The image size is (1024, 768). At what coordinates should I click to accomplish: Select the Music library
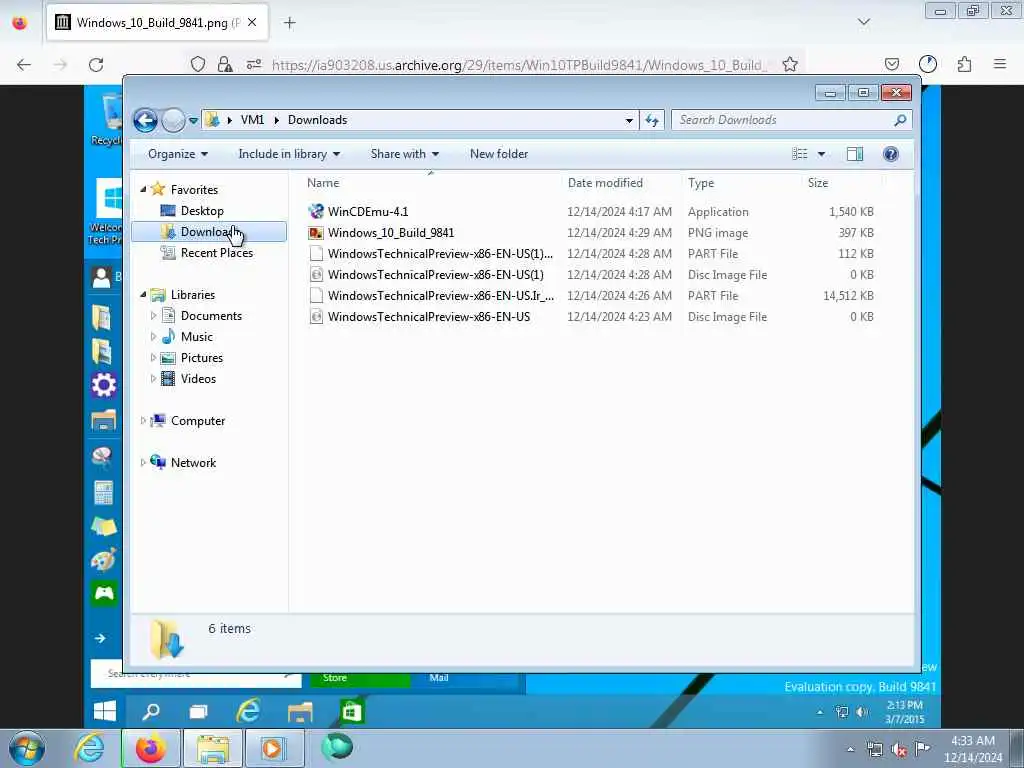click(x=197, y=337)
